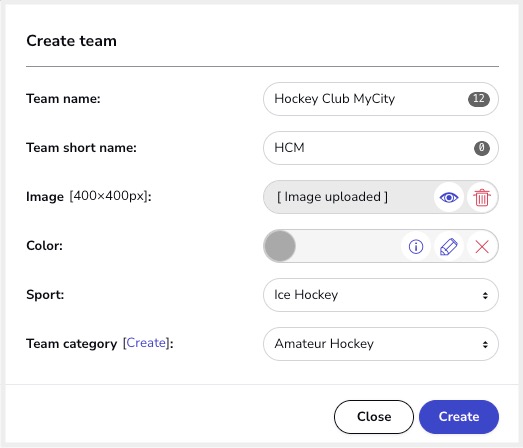Click the 12 character counter badge

tap(479, 99)
